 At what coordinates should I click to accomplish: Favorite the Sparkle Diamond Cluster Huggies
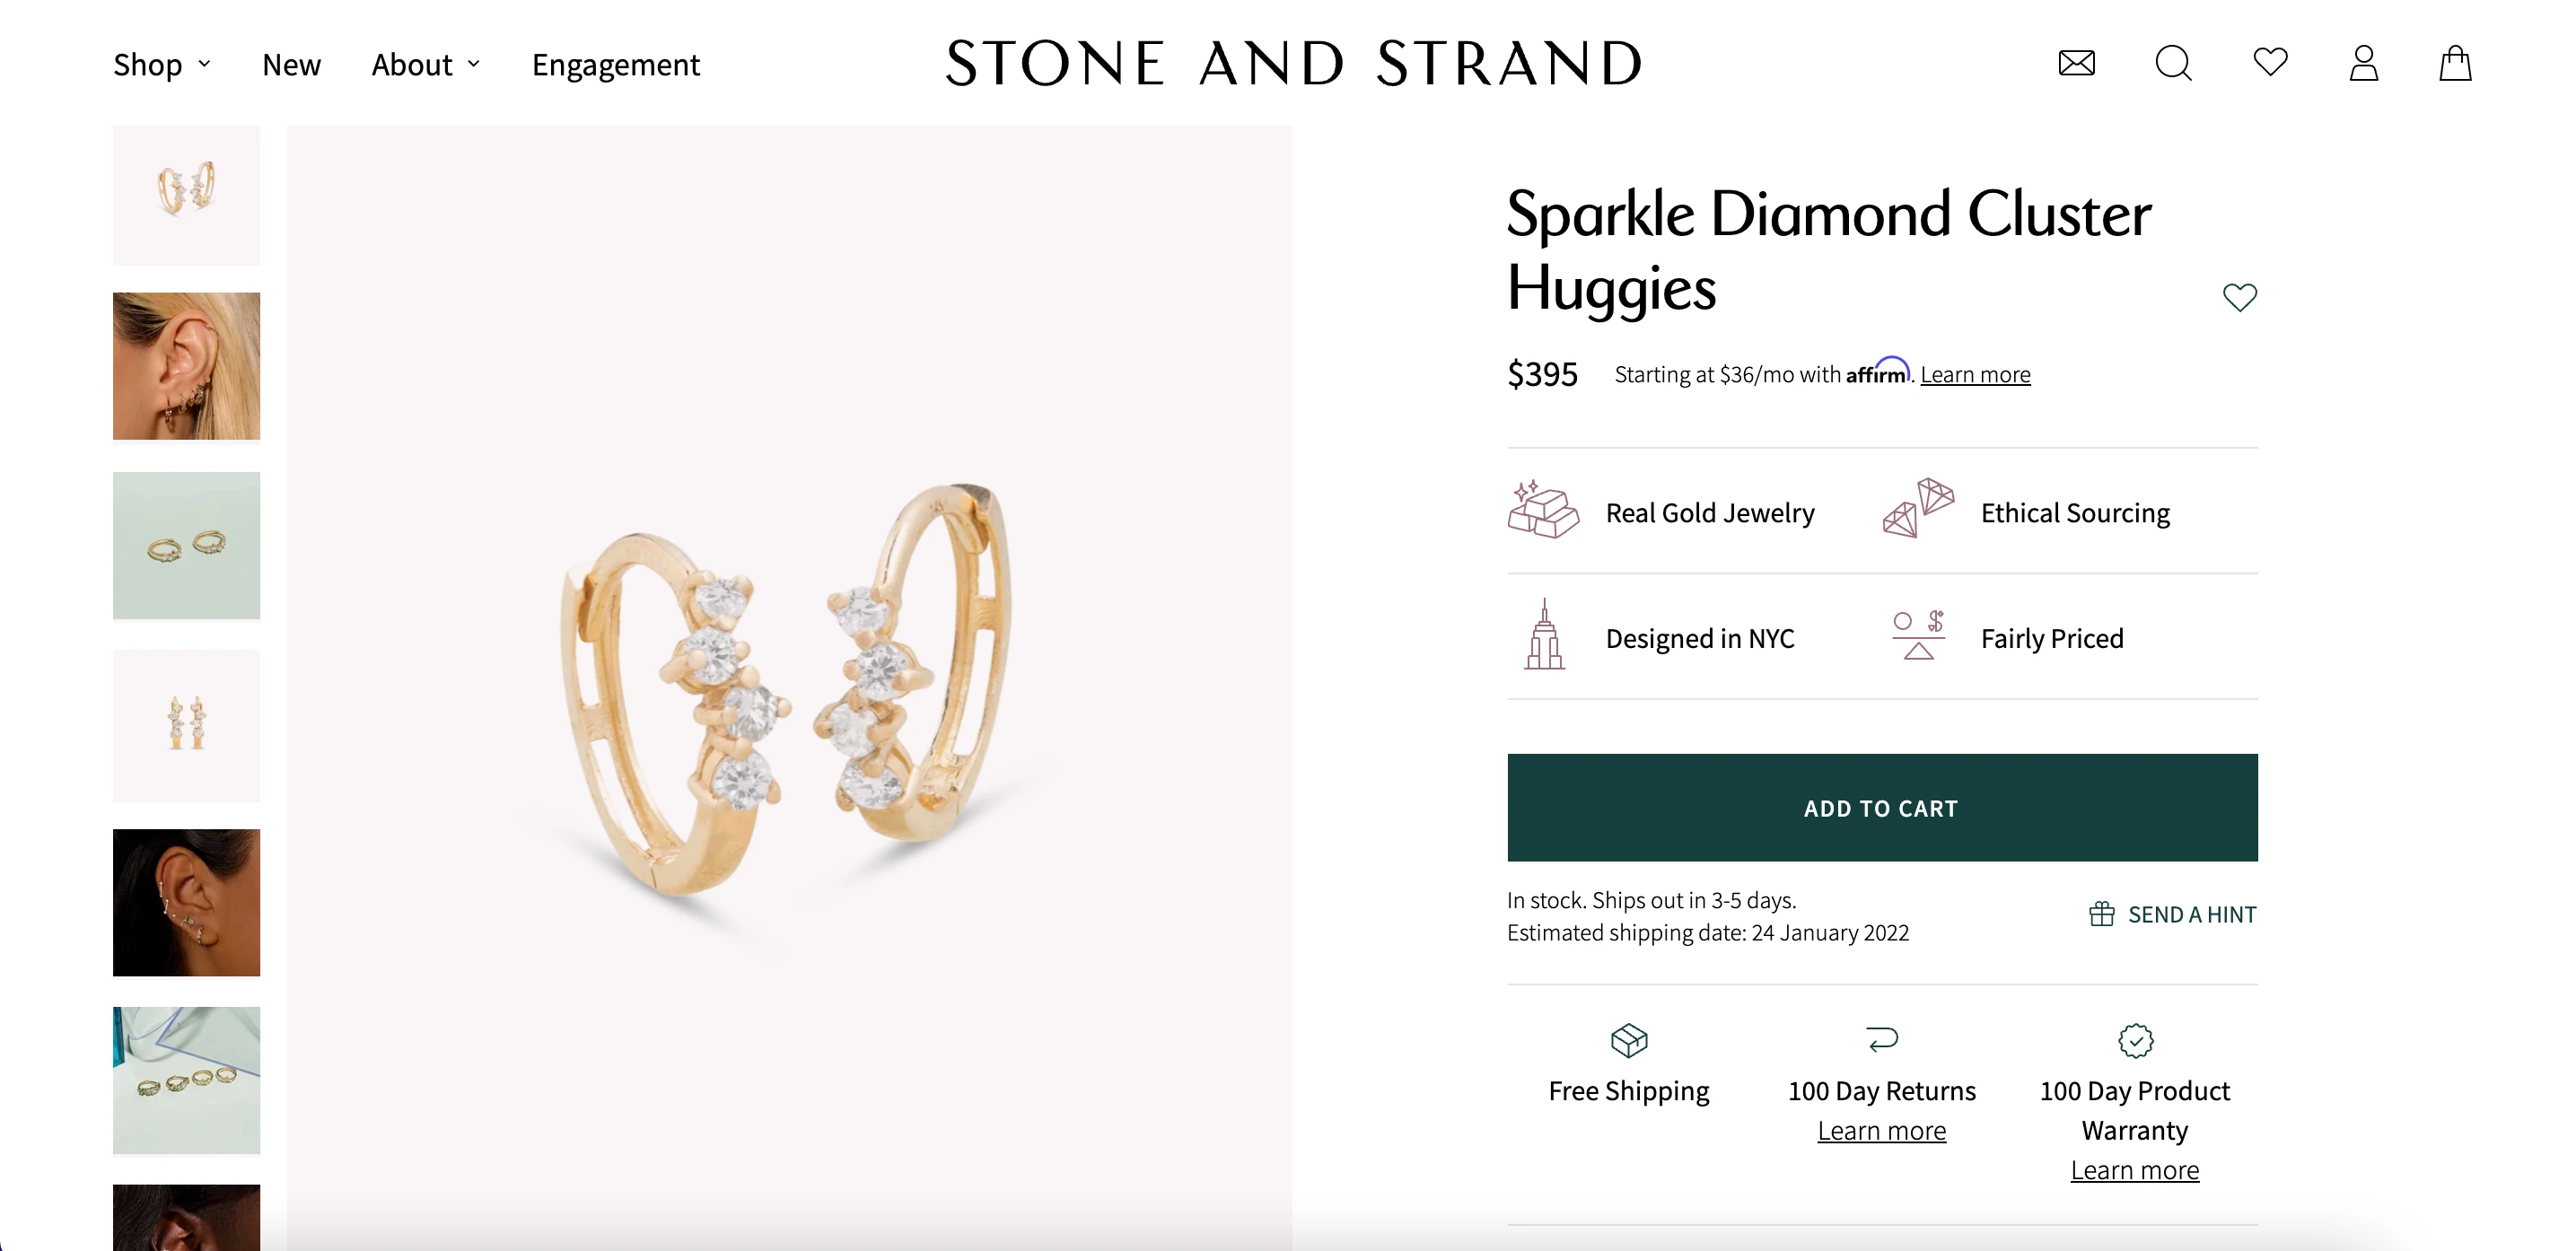point(2239,297)
